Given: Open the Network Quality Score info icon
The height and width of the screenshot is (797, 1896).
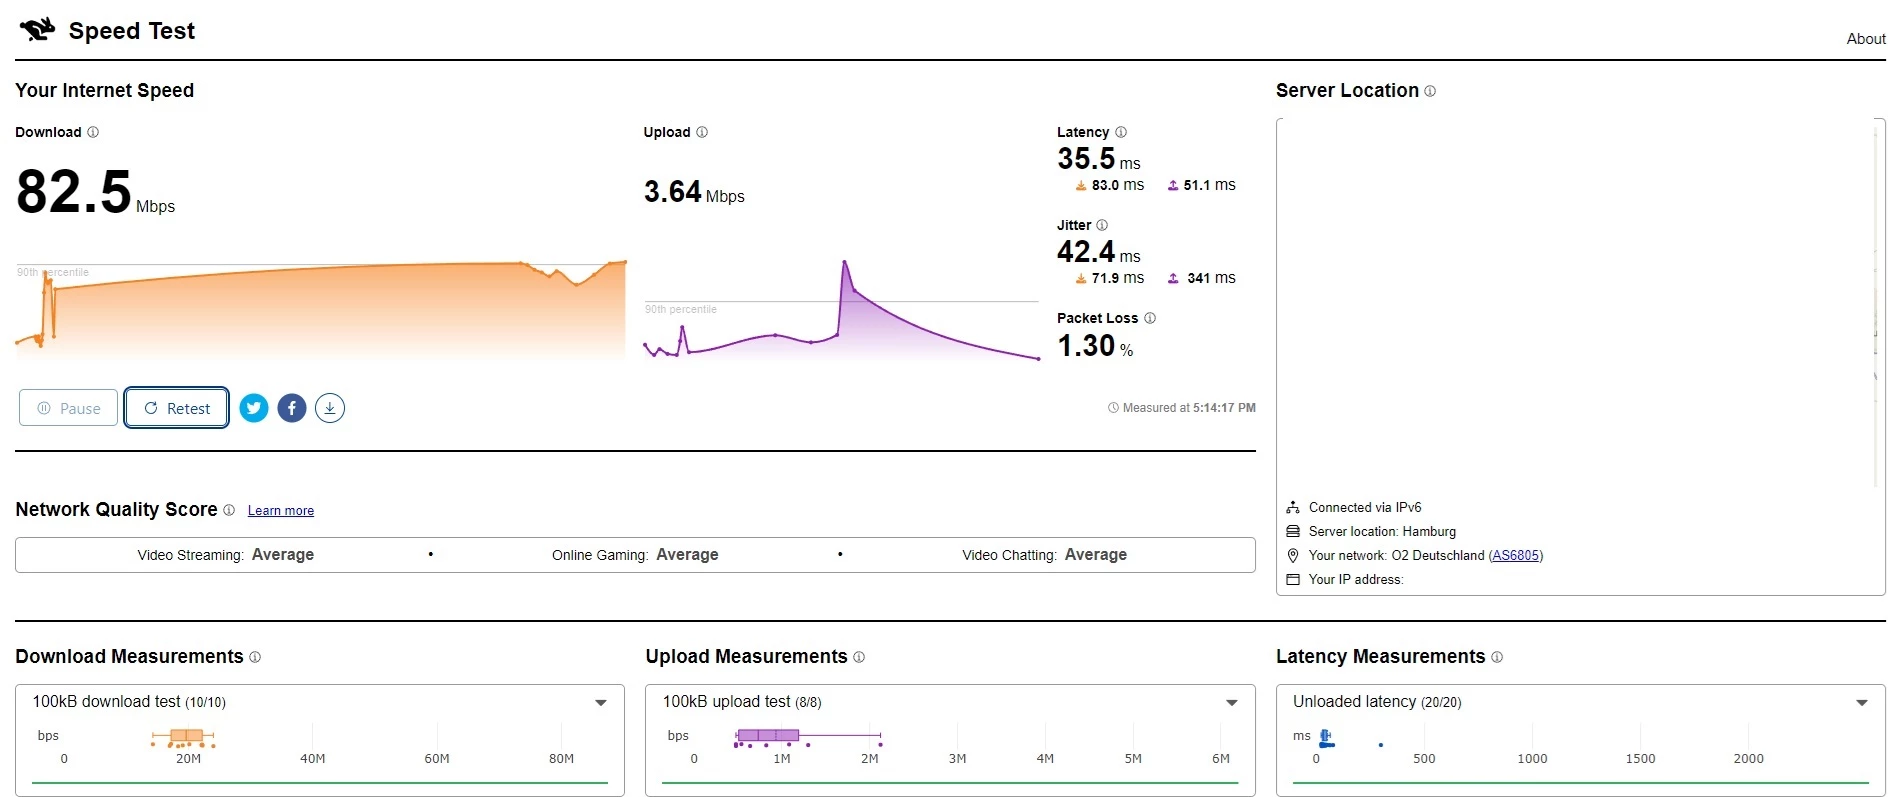Looking at the screenshot, I should 229,510.
